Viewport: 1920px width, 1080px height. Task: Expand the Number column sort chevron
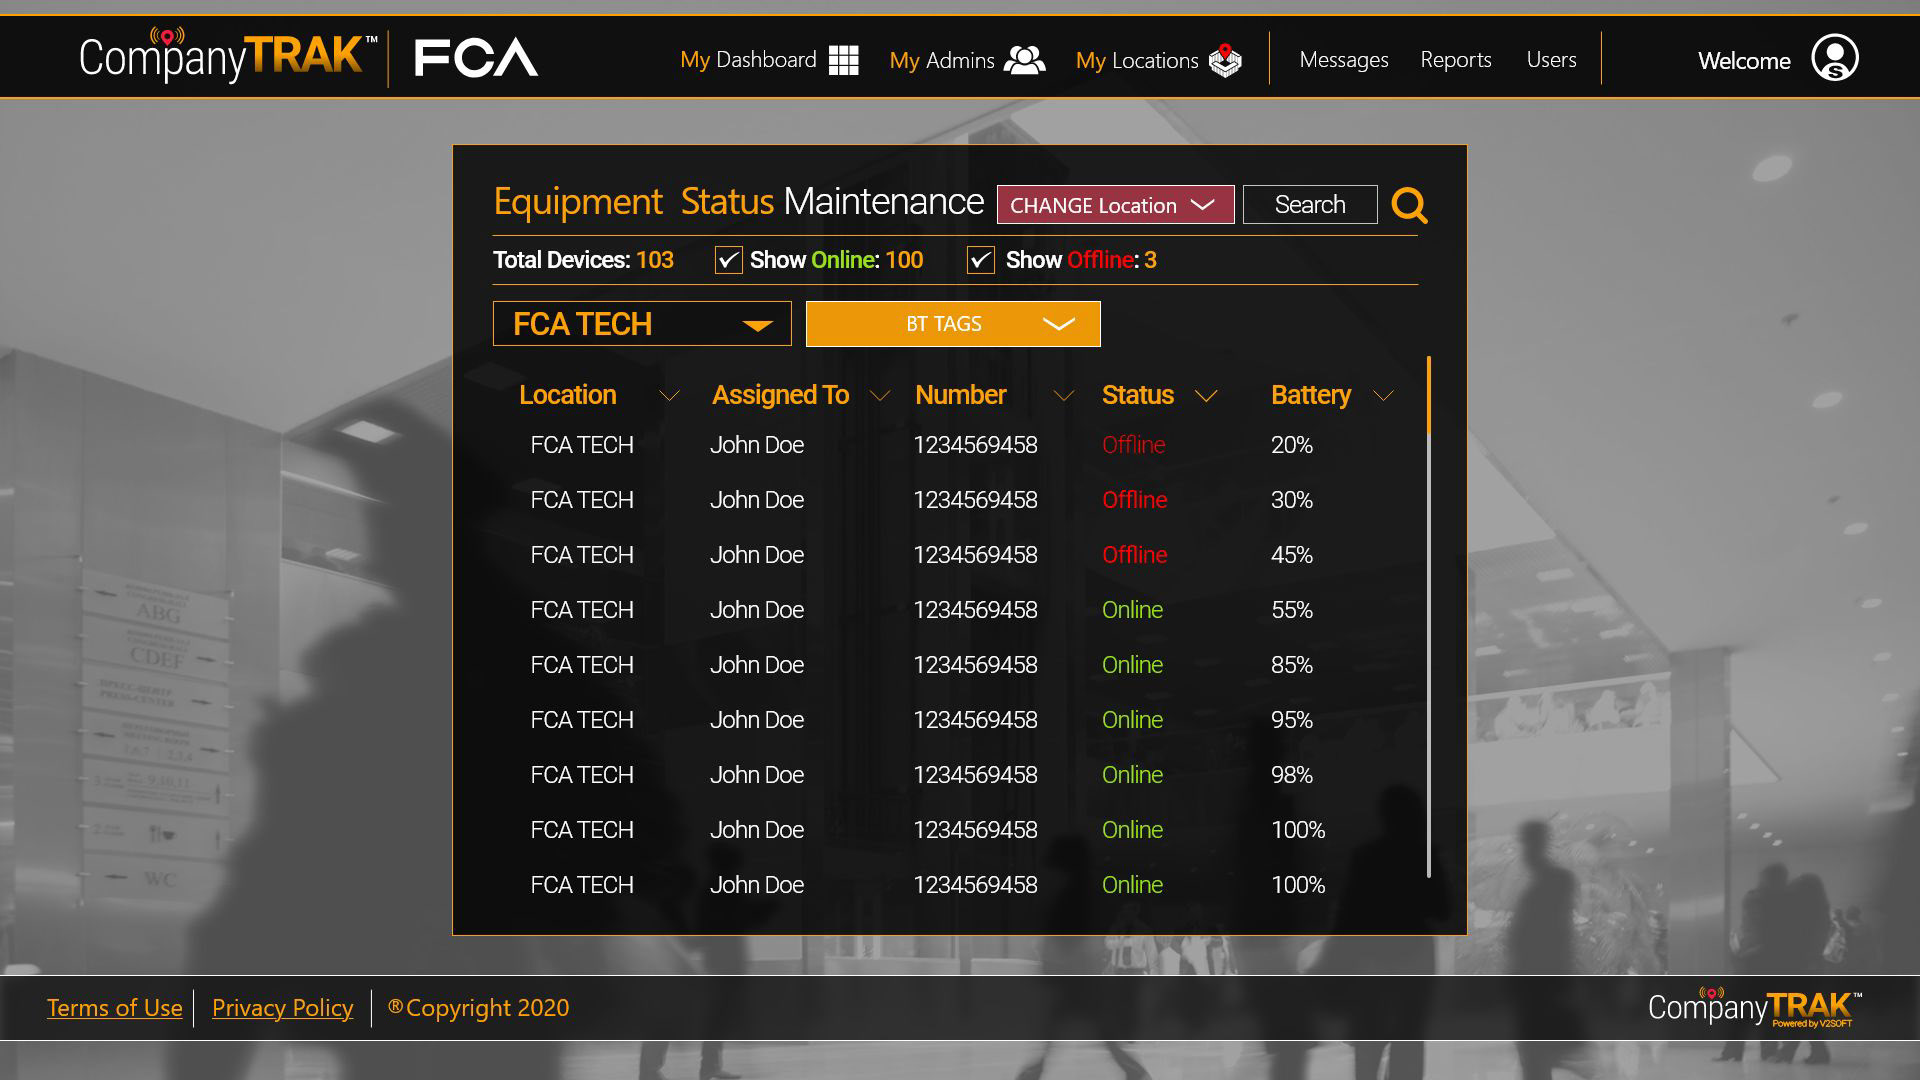point(1064,397)
